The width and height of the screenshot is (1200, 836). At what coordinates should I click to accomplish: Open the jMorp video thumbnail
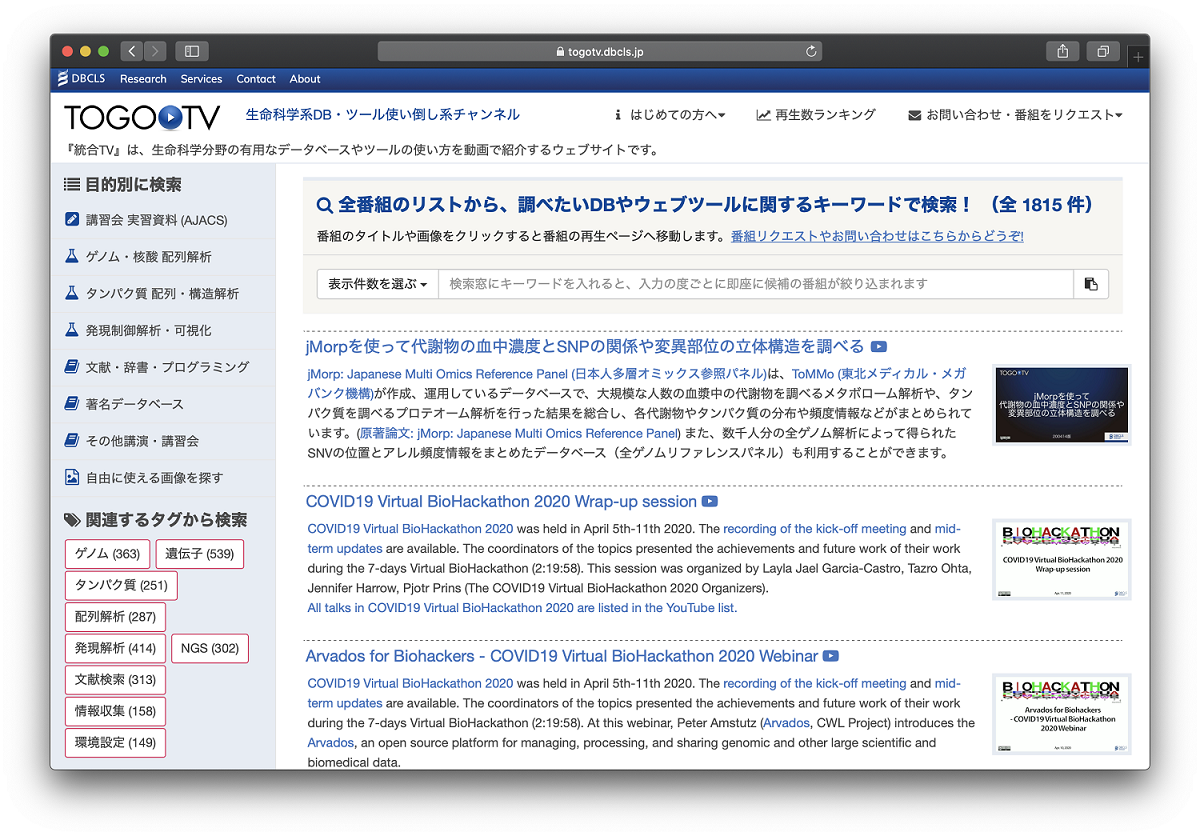pyautogui.click(x=1061, y=405)
